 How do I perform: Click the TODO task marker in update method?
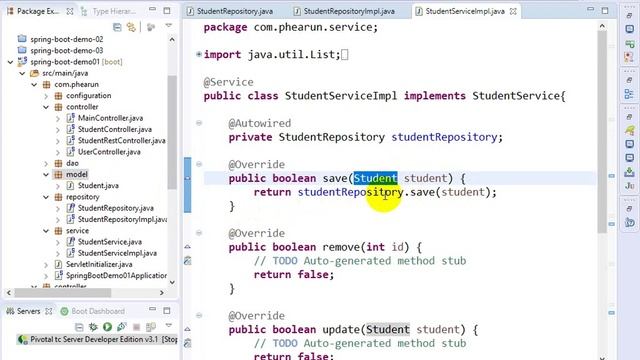(x=187, y=343)
